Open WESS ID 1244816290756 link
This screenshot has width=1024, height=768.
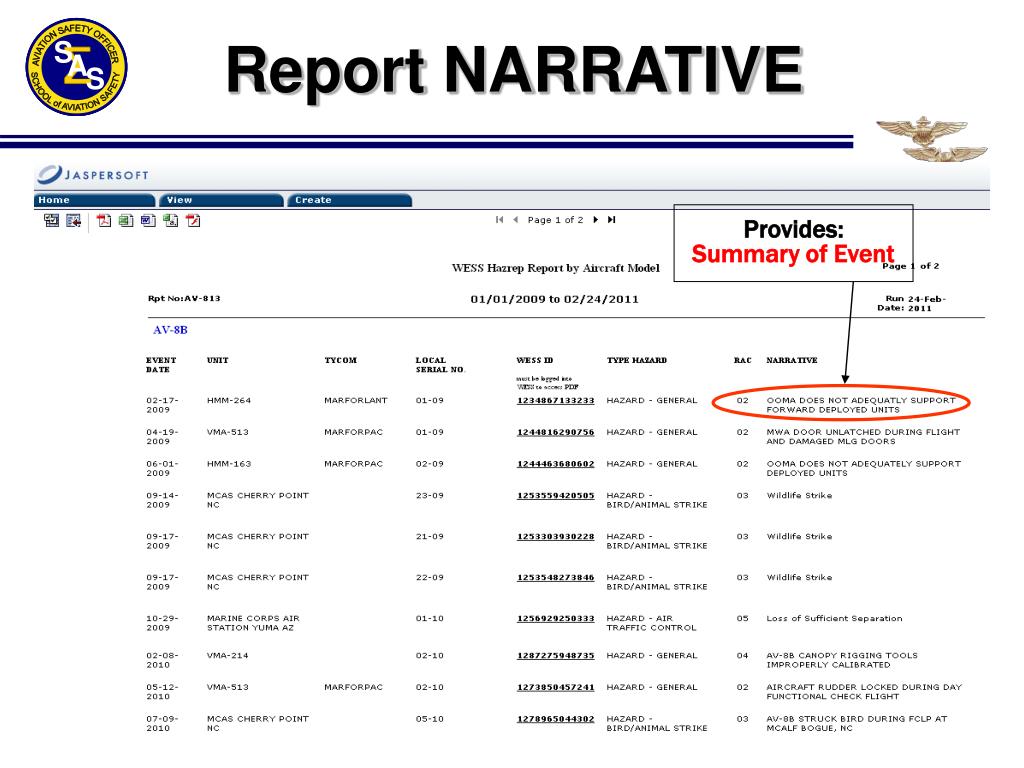point(556,432)
